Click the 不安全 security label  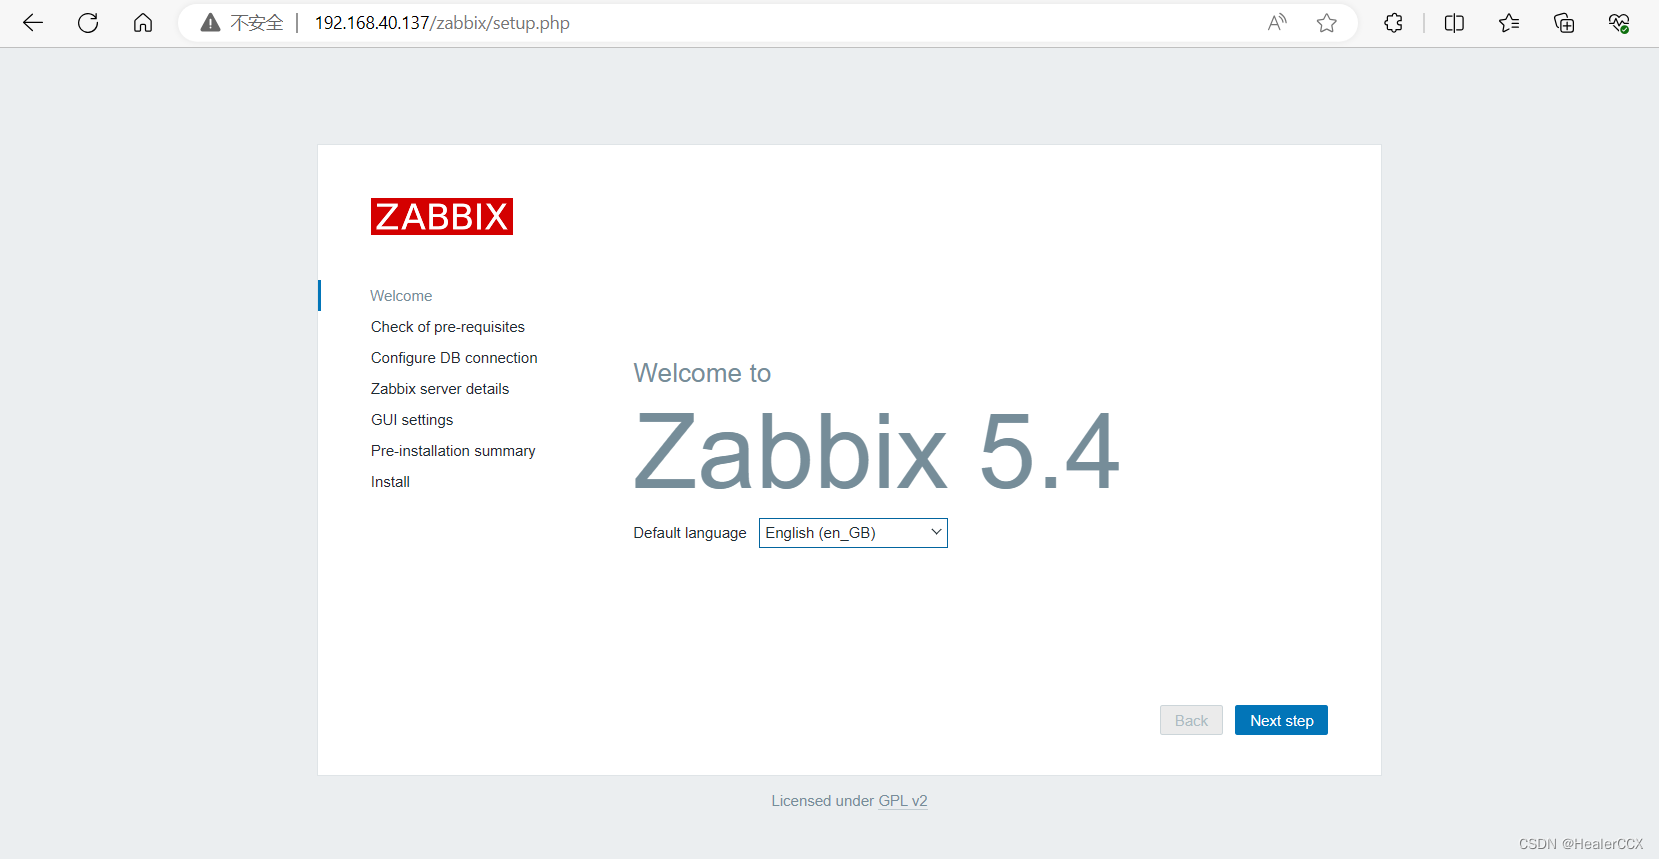257,23
